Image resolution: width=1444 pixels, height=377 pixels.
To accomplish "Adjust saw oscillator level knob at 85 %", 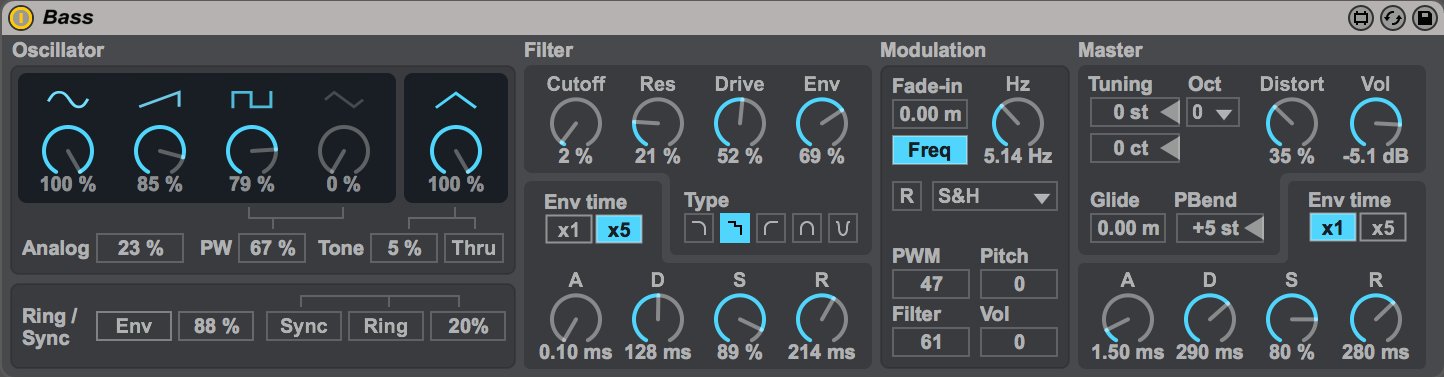I will click(x=160, y=151).
